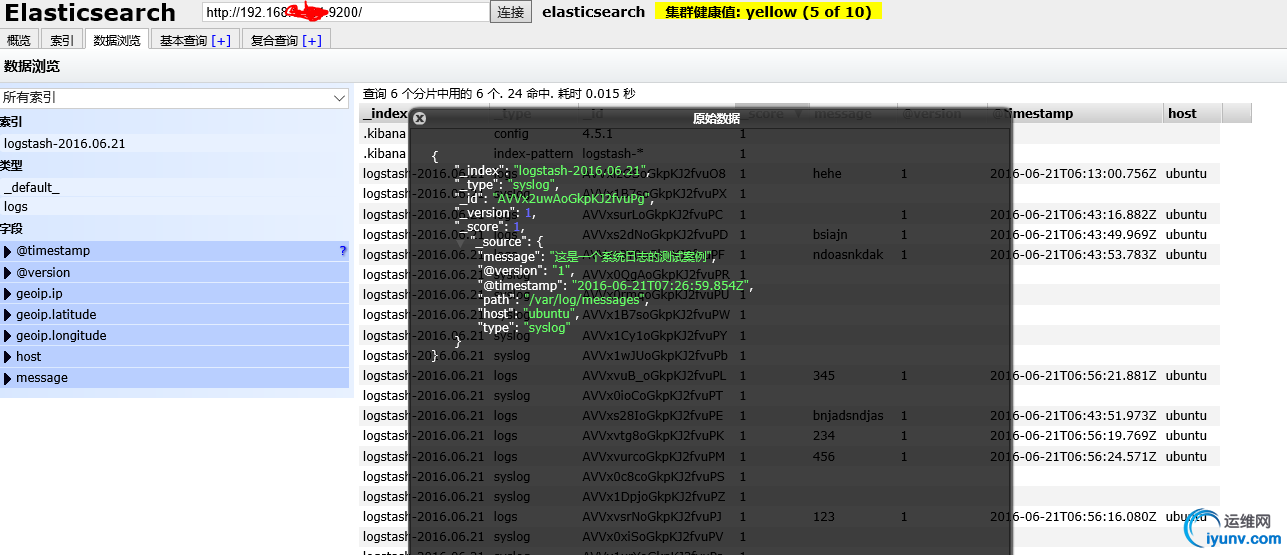Close the raw data popup
The height and width of the screenshot is (555, 1287).
point(420,118)
